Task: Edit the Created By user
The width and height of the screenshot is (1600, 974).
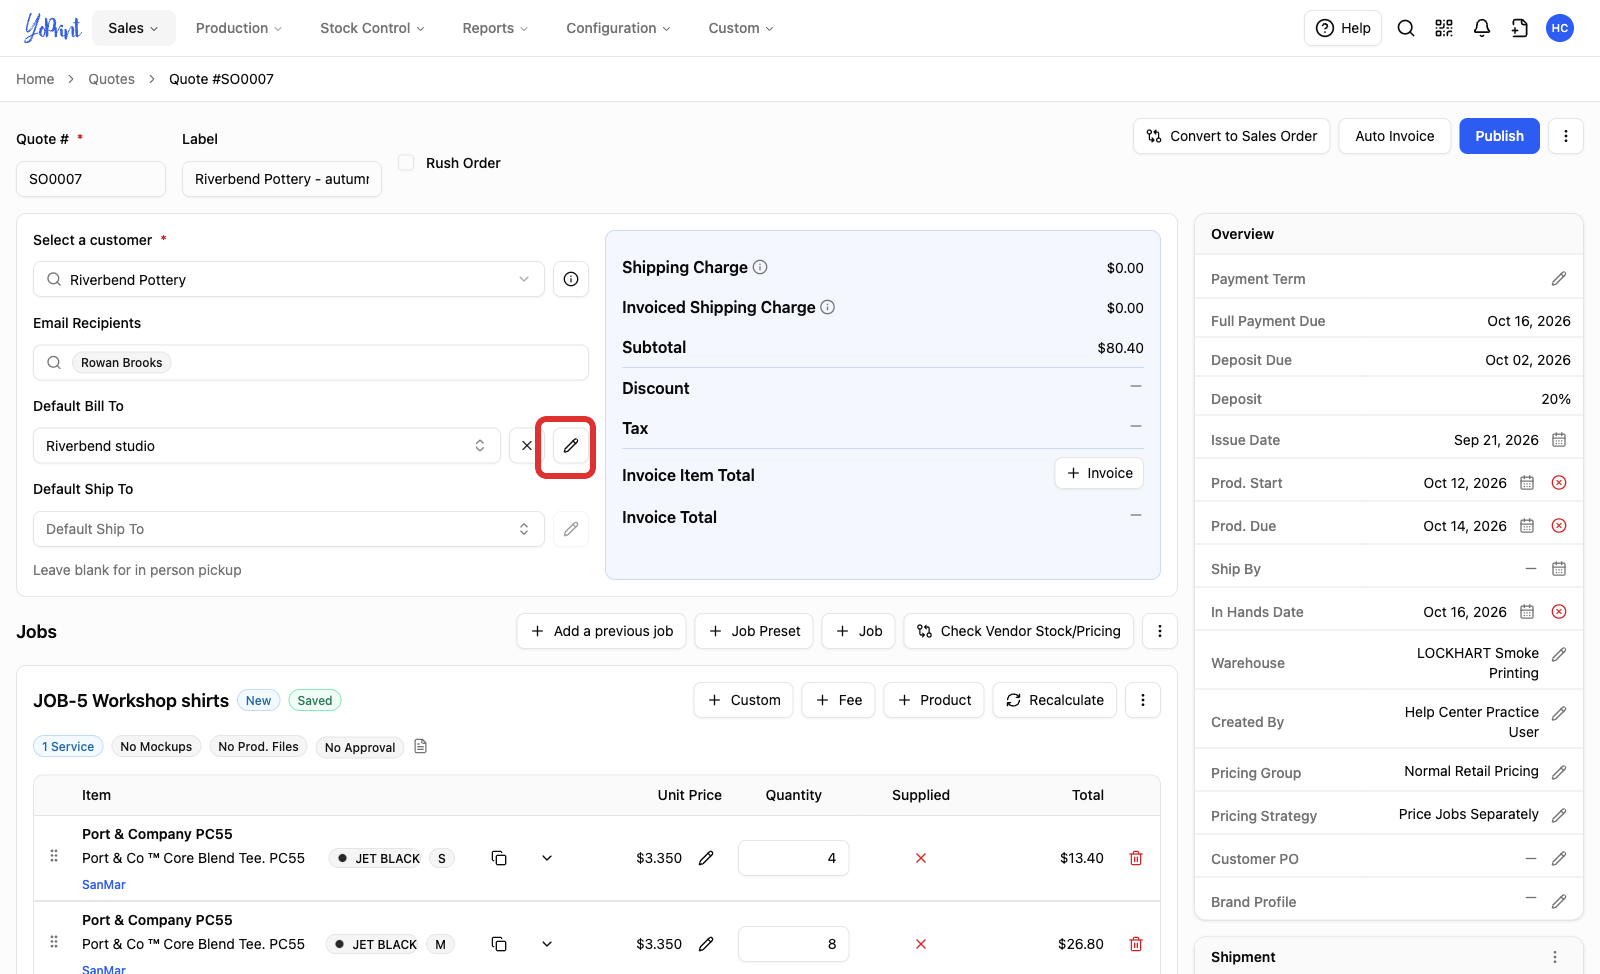Action: click(x=1559, y=713)
